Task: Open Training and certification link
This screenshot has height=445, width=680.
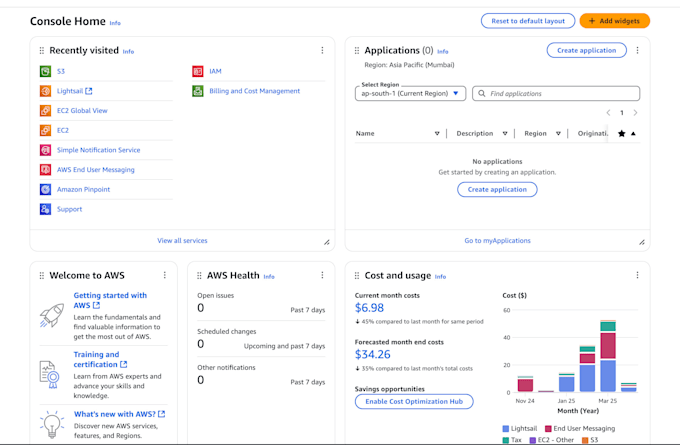Action: (100, 360)
